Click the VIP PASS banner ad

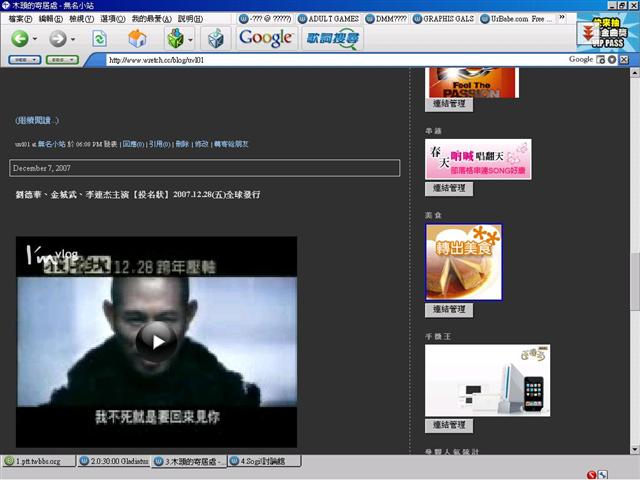608,33
